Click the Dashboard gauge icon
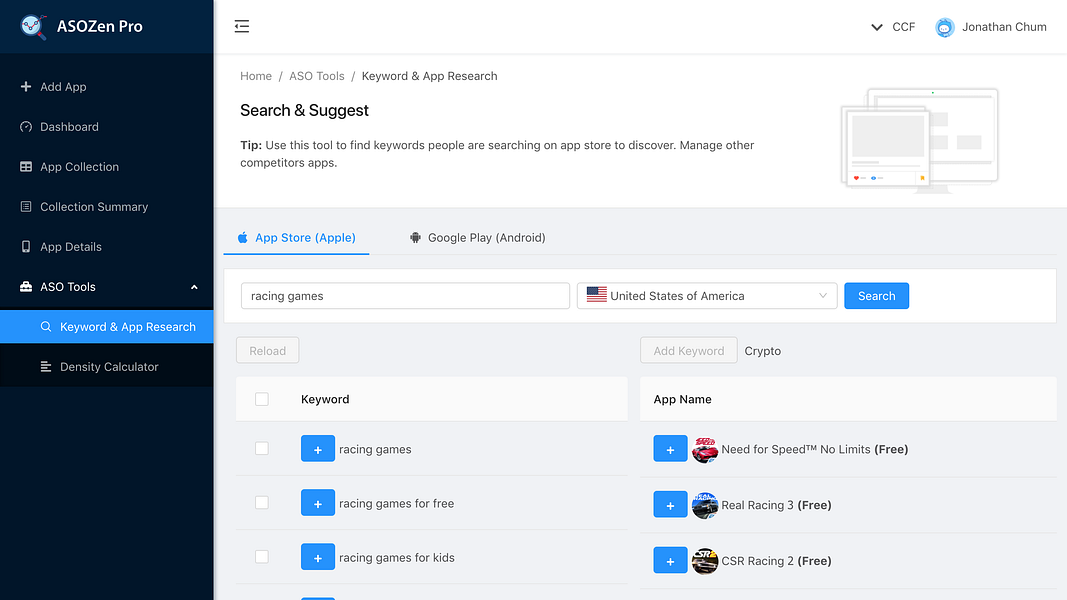 pyautogui.click(x=26, y=127)
